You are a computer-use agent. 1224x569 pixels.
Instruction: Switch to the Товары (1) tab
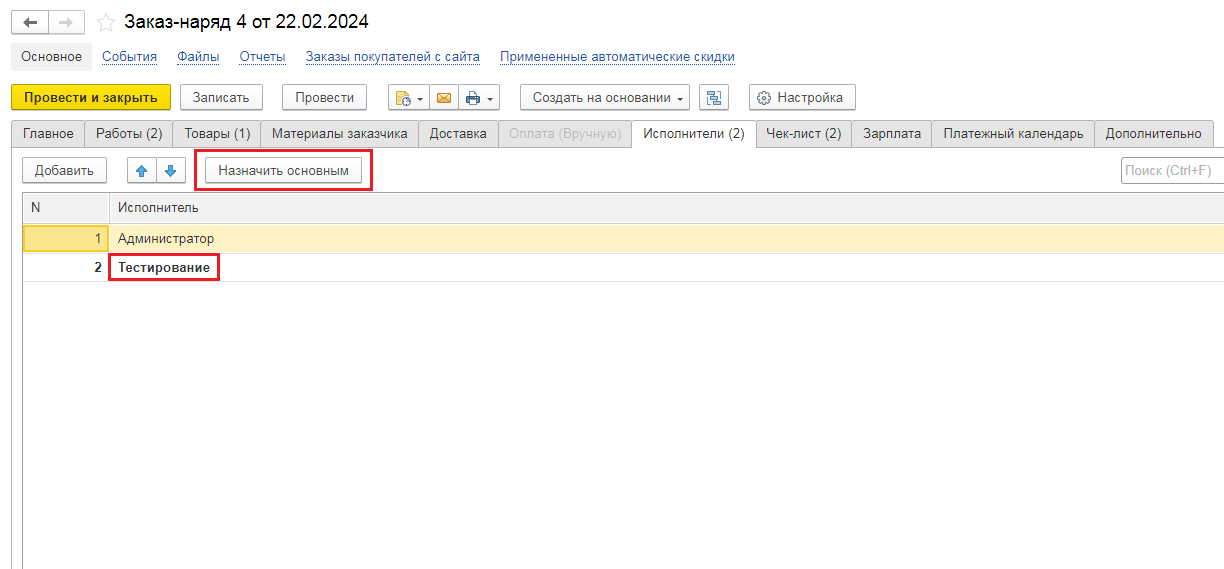click(217, 134)
